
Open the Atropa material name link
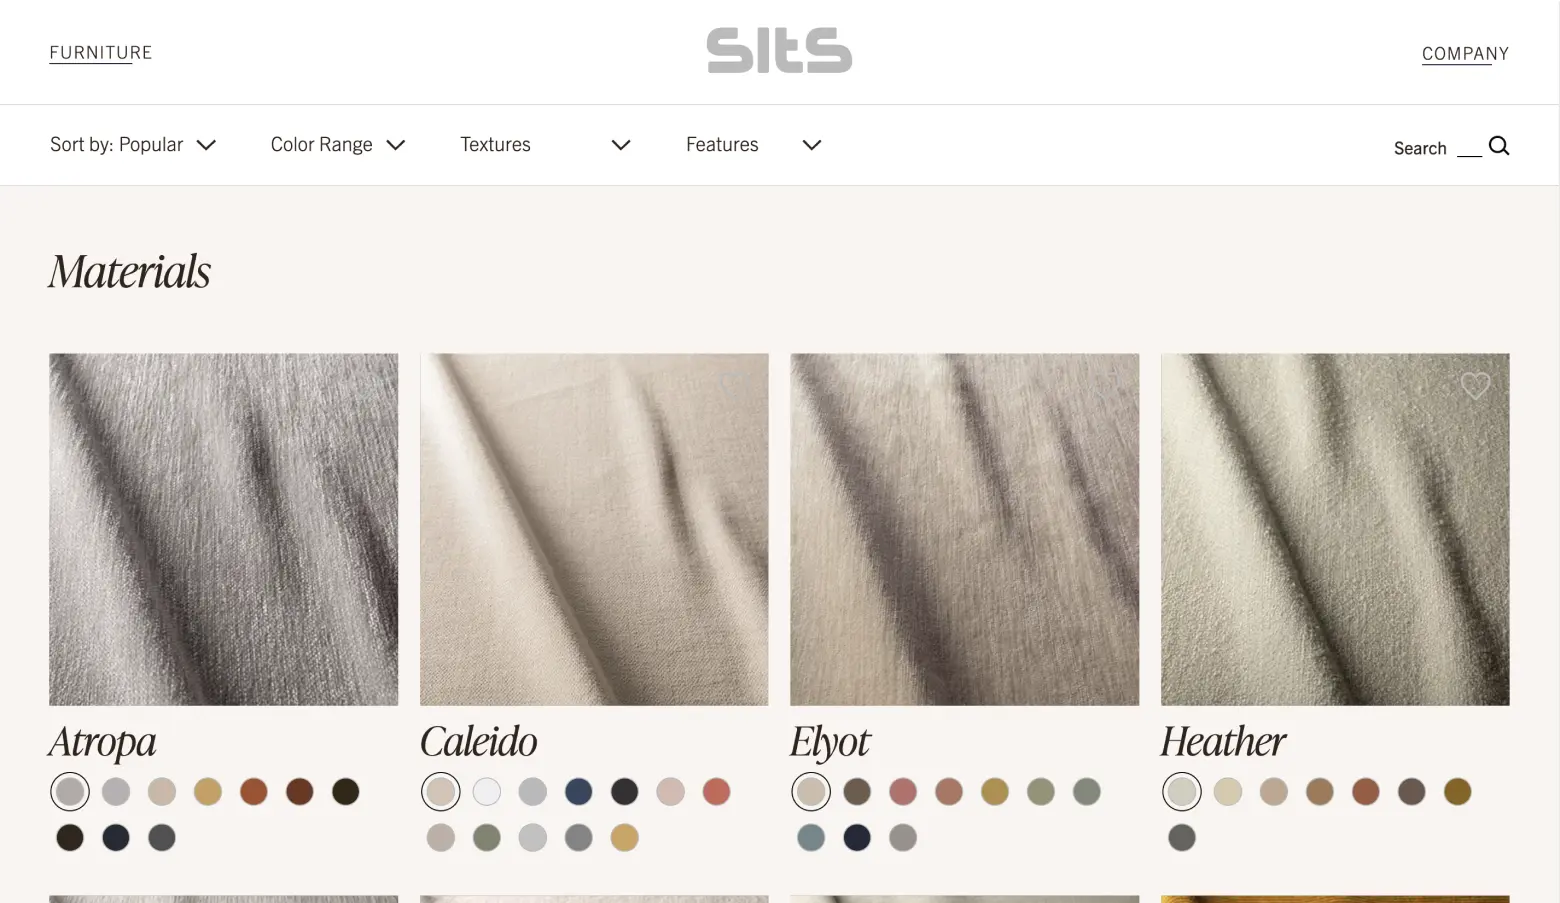102,742
